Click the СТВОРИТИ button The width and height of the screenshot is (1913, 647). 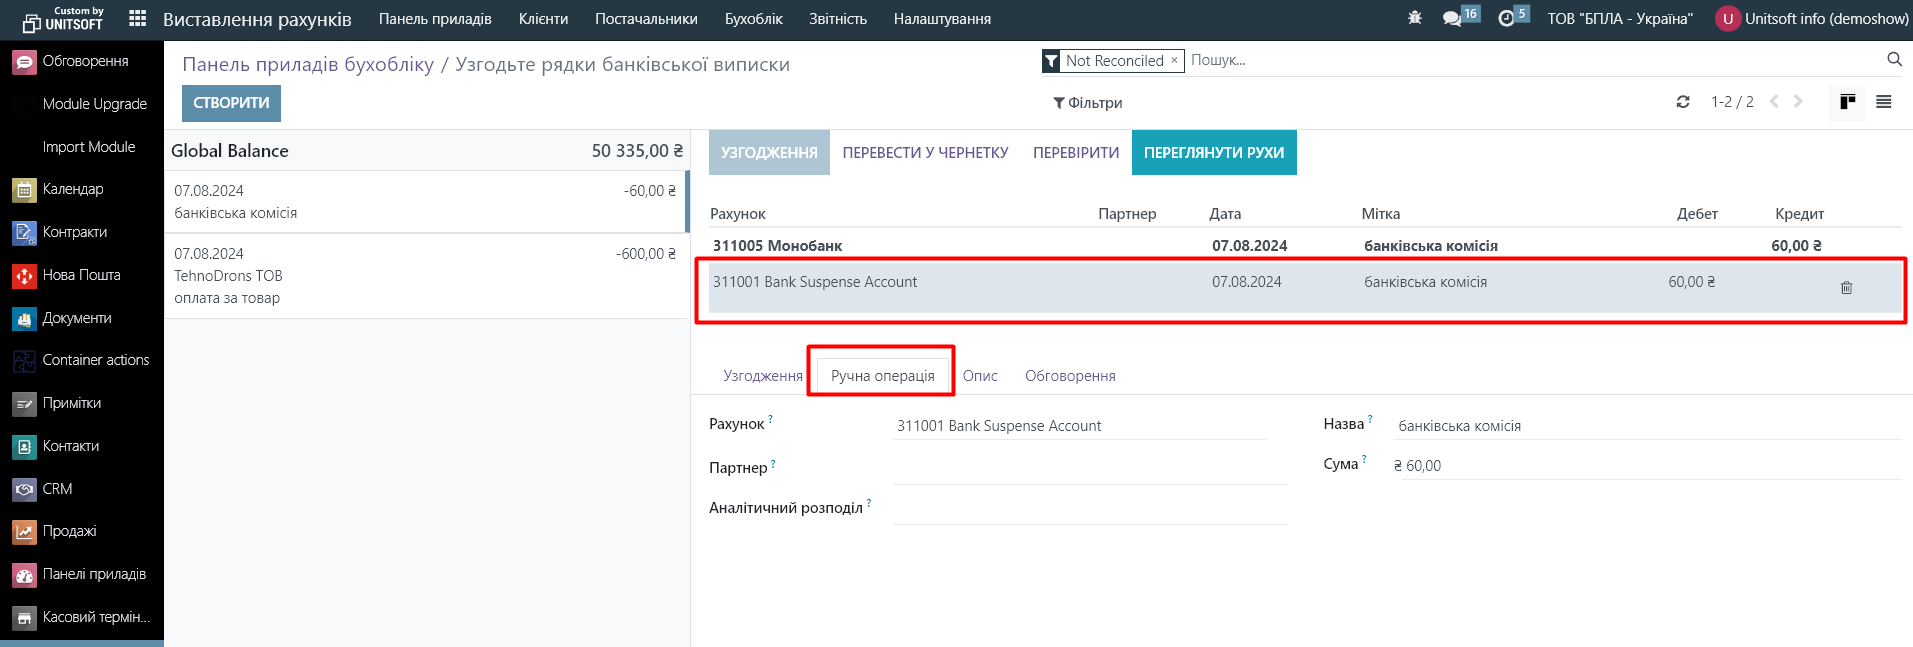(x=231, y=103)
